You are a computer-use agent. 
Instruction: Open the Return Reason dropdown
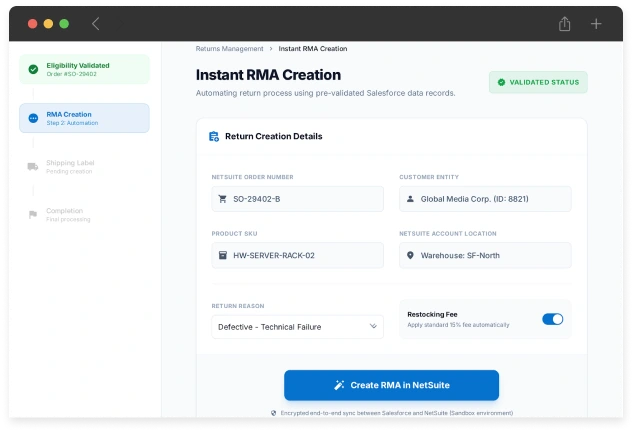click(x=298, y=327)
